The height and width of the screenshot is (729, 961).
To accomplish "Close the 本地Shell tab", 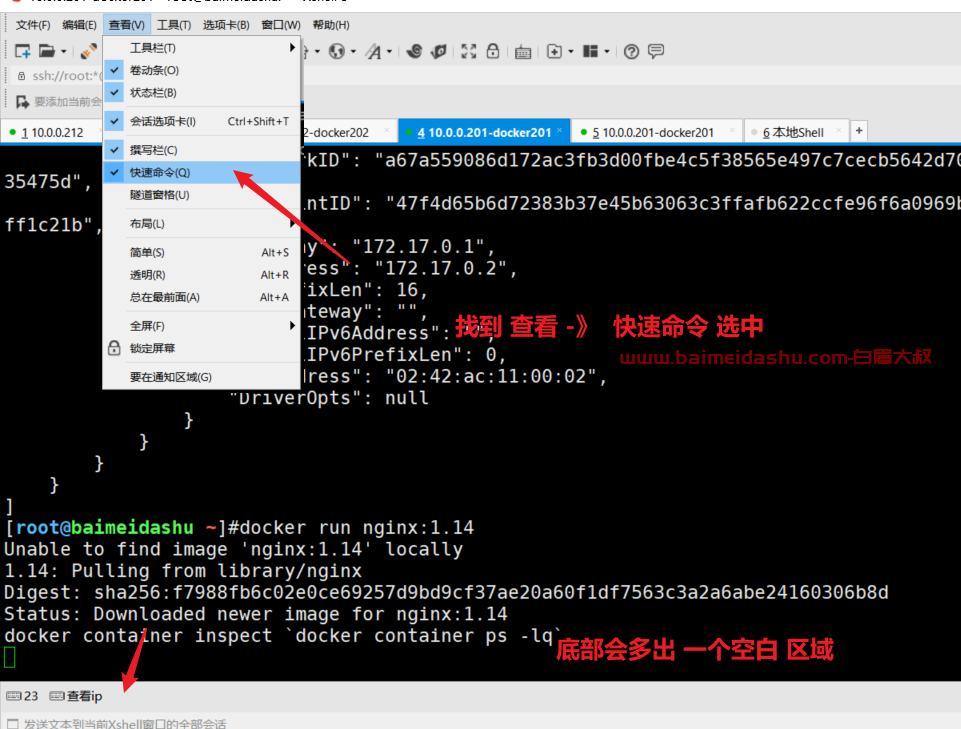I will tap(839, 131).
